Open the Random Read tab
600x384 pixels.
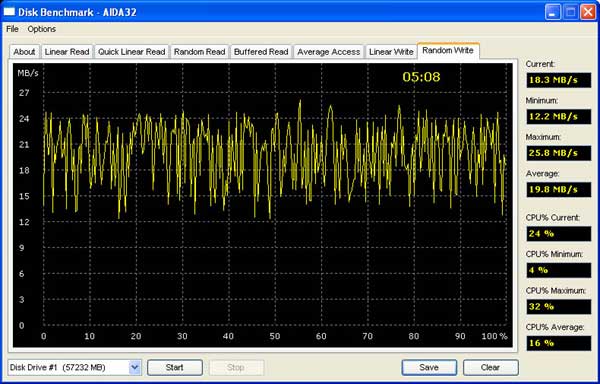point(199,52)
